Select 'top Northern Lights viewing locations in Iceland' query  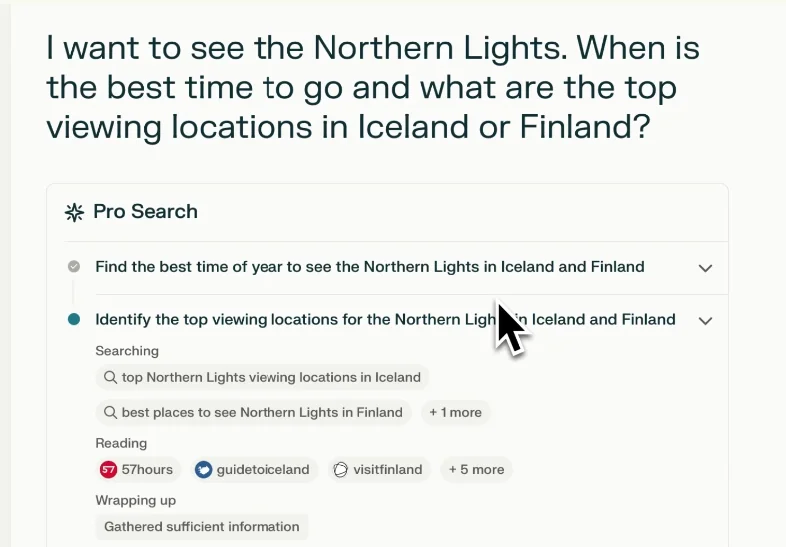262,377
